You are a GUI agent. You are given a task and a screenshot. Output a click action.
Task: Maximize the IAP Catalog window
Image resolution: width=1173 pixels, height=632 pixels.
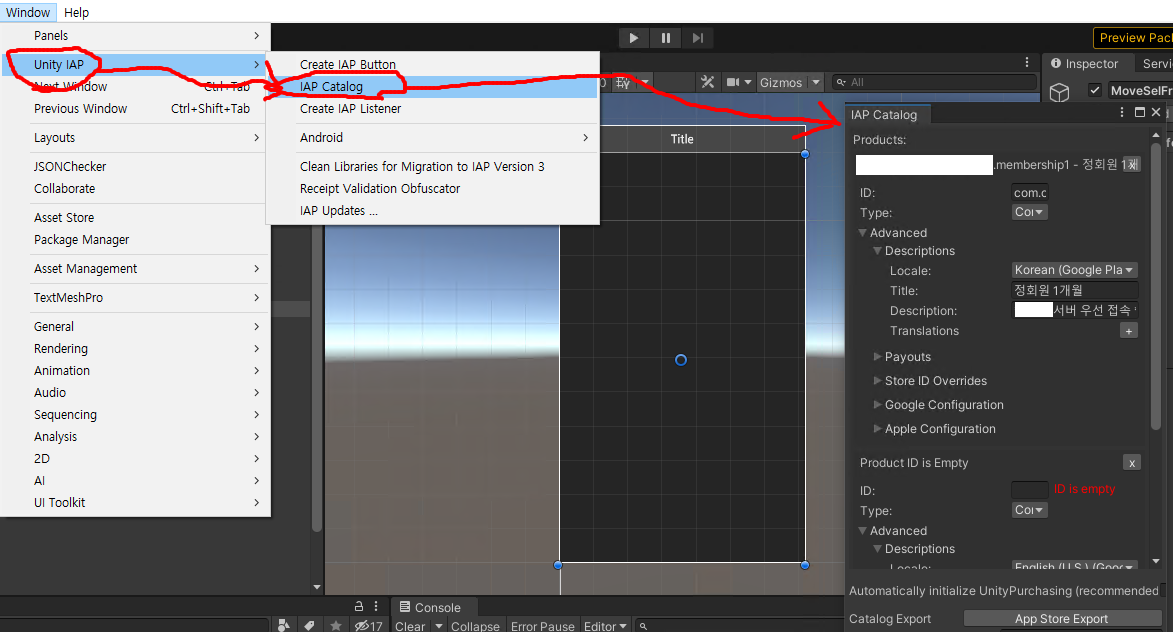tap(1139, 112)
